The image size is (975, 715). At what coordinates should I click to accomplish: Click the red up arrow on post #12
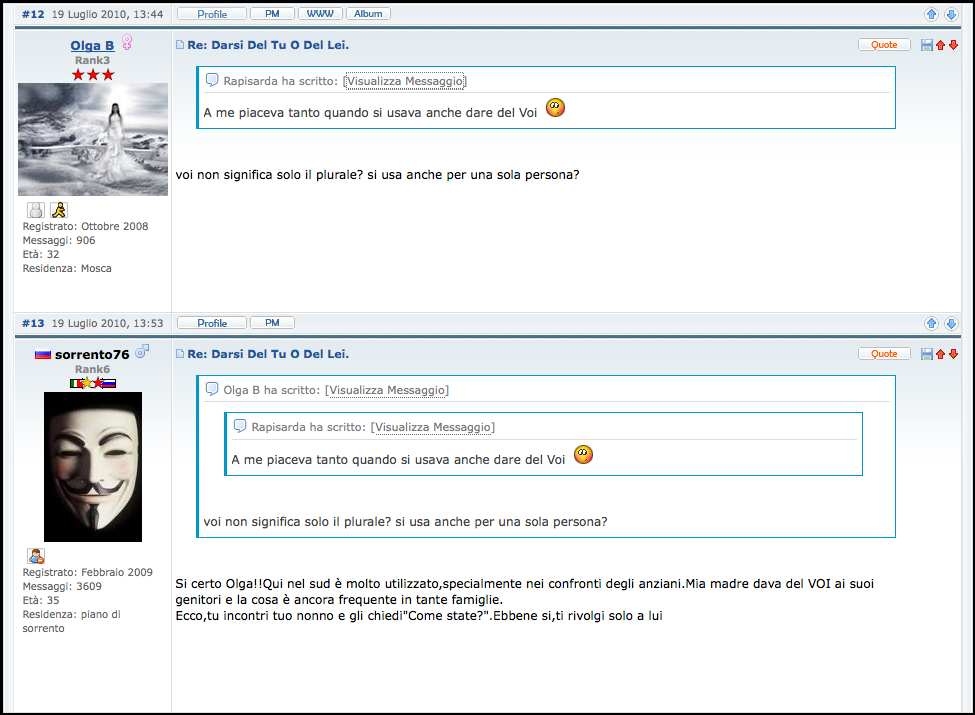point(940,45)
